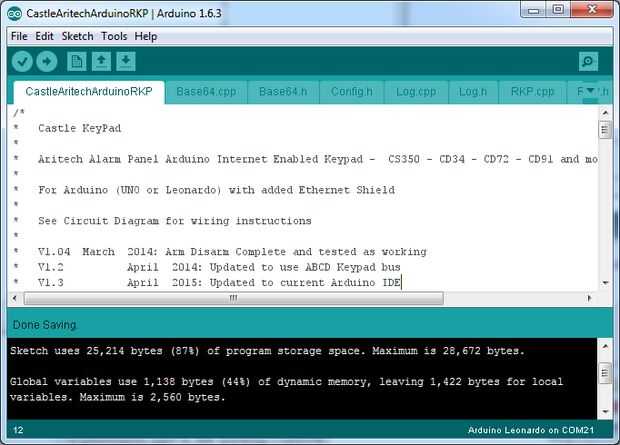Click the Arduino logo in title bar

pyautogui.click(x=15, y=13)
